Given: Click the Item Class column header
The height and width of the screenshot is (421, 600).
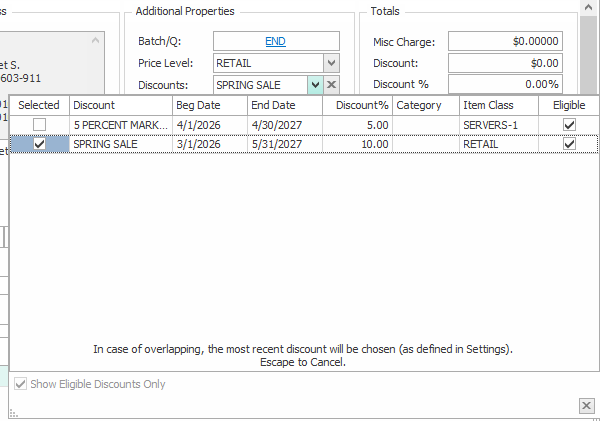Looking at the screenshot, I should pyautogui.click(x=498, y=105).
